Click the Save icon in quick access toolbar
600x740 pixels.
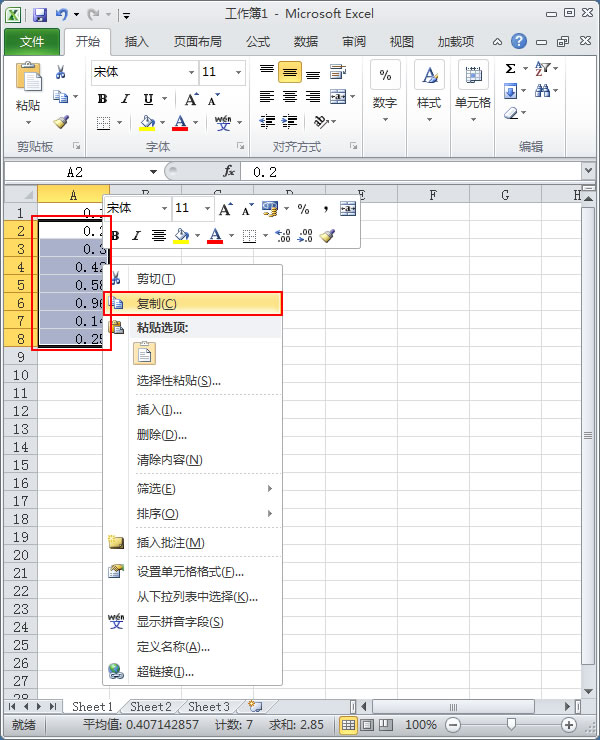(x=40, y=15)
